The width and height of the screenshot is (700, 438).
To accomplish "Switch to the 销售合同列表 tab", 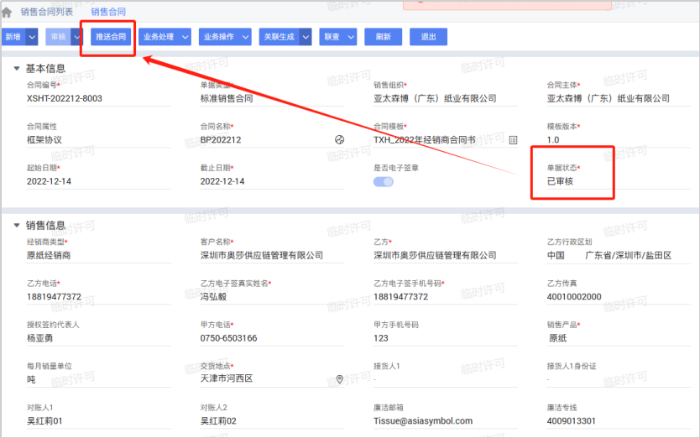I will click(x=46, y=11).
